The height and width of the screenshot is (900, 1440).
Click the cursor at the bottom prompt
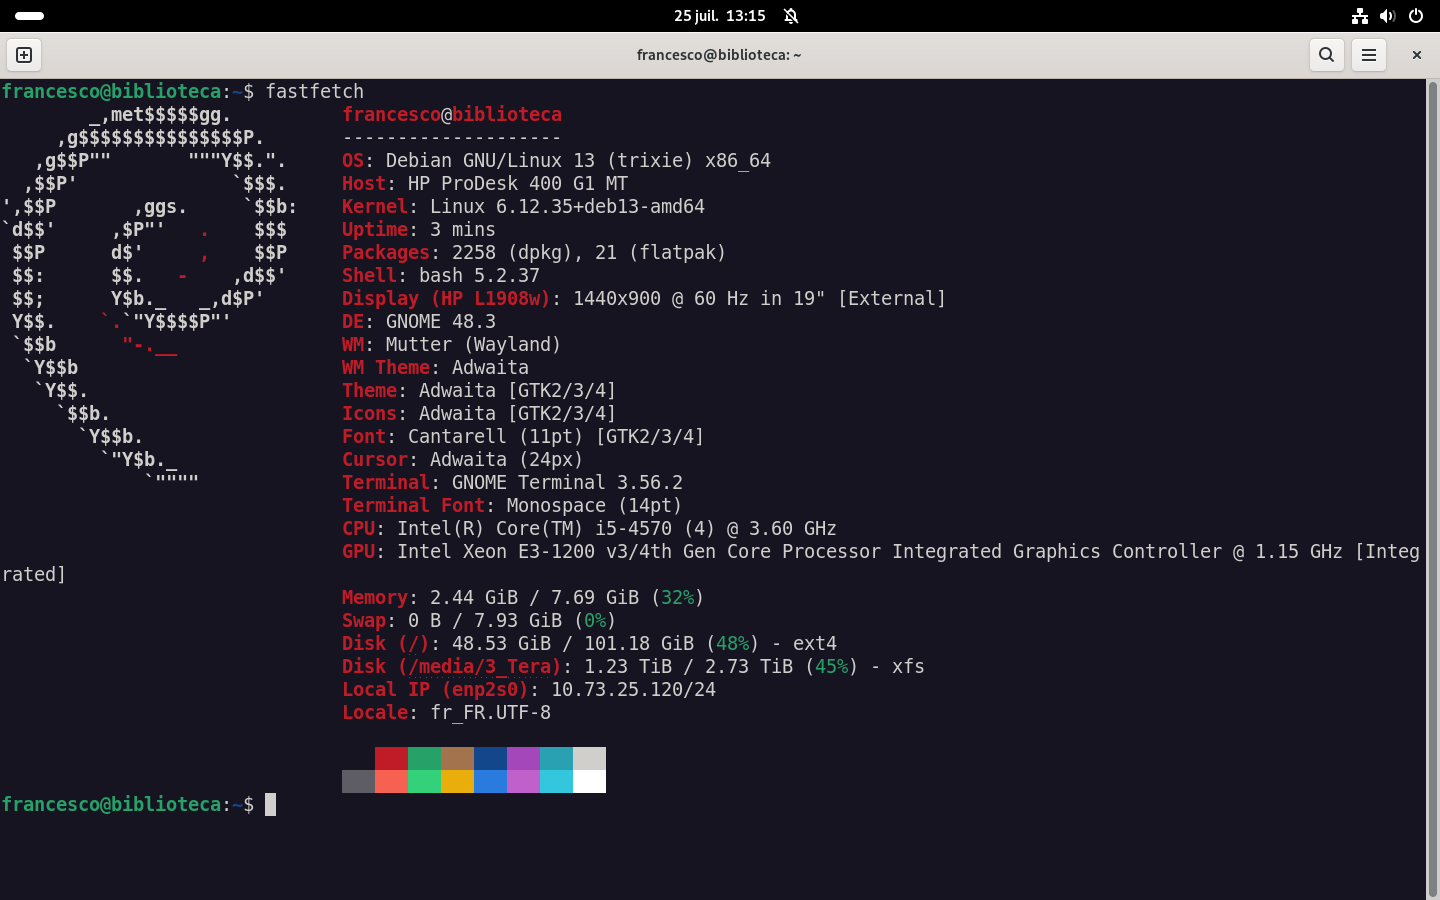(270, 805)
